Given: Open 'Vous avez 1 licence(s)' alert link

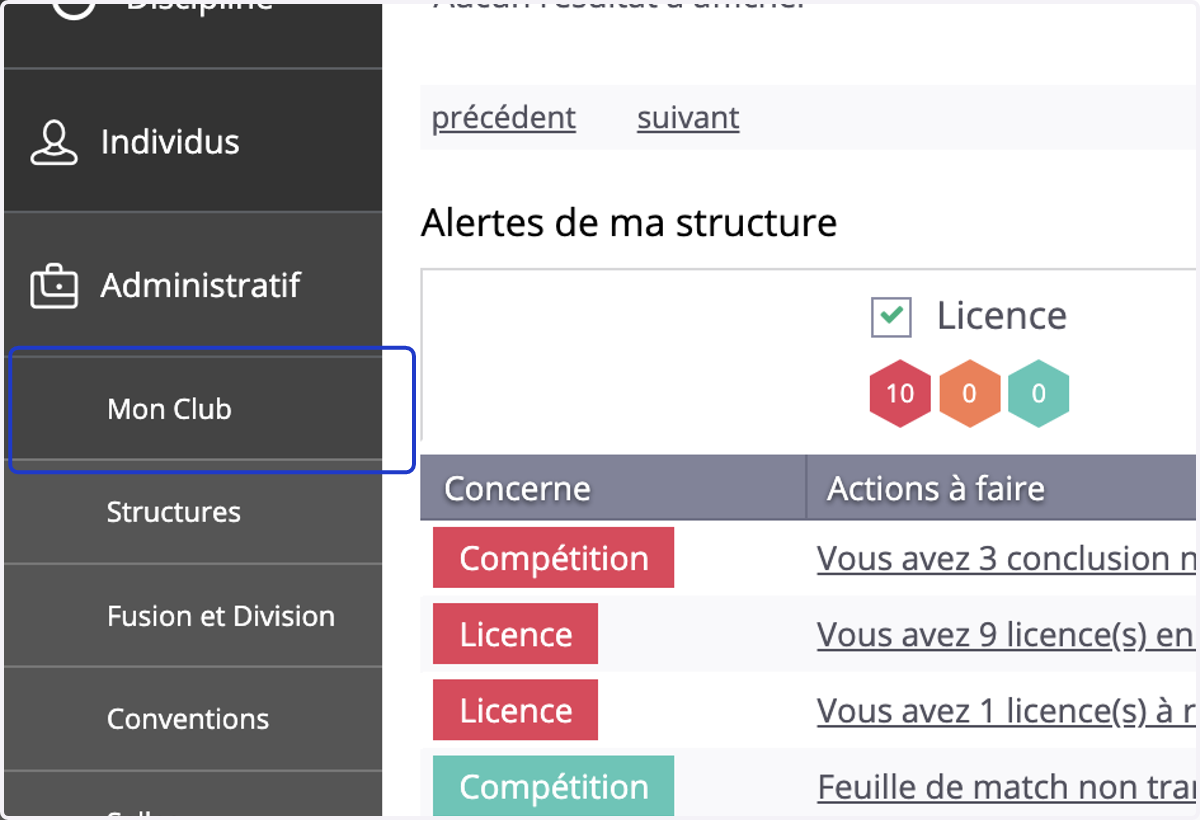Looking at the screenshot, I should tap(1007, 710).
